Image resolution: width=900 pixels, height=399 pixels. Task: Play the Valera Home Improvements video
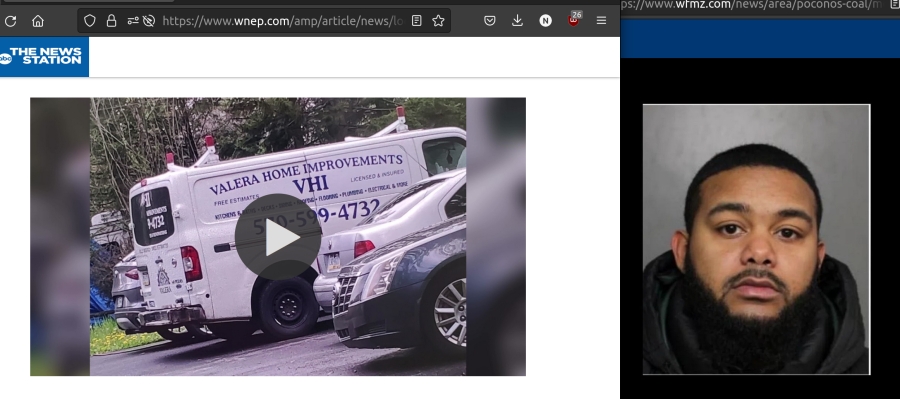click(278, 237)
